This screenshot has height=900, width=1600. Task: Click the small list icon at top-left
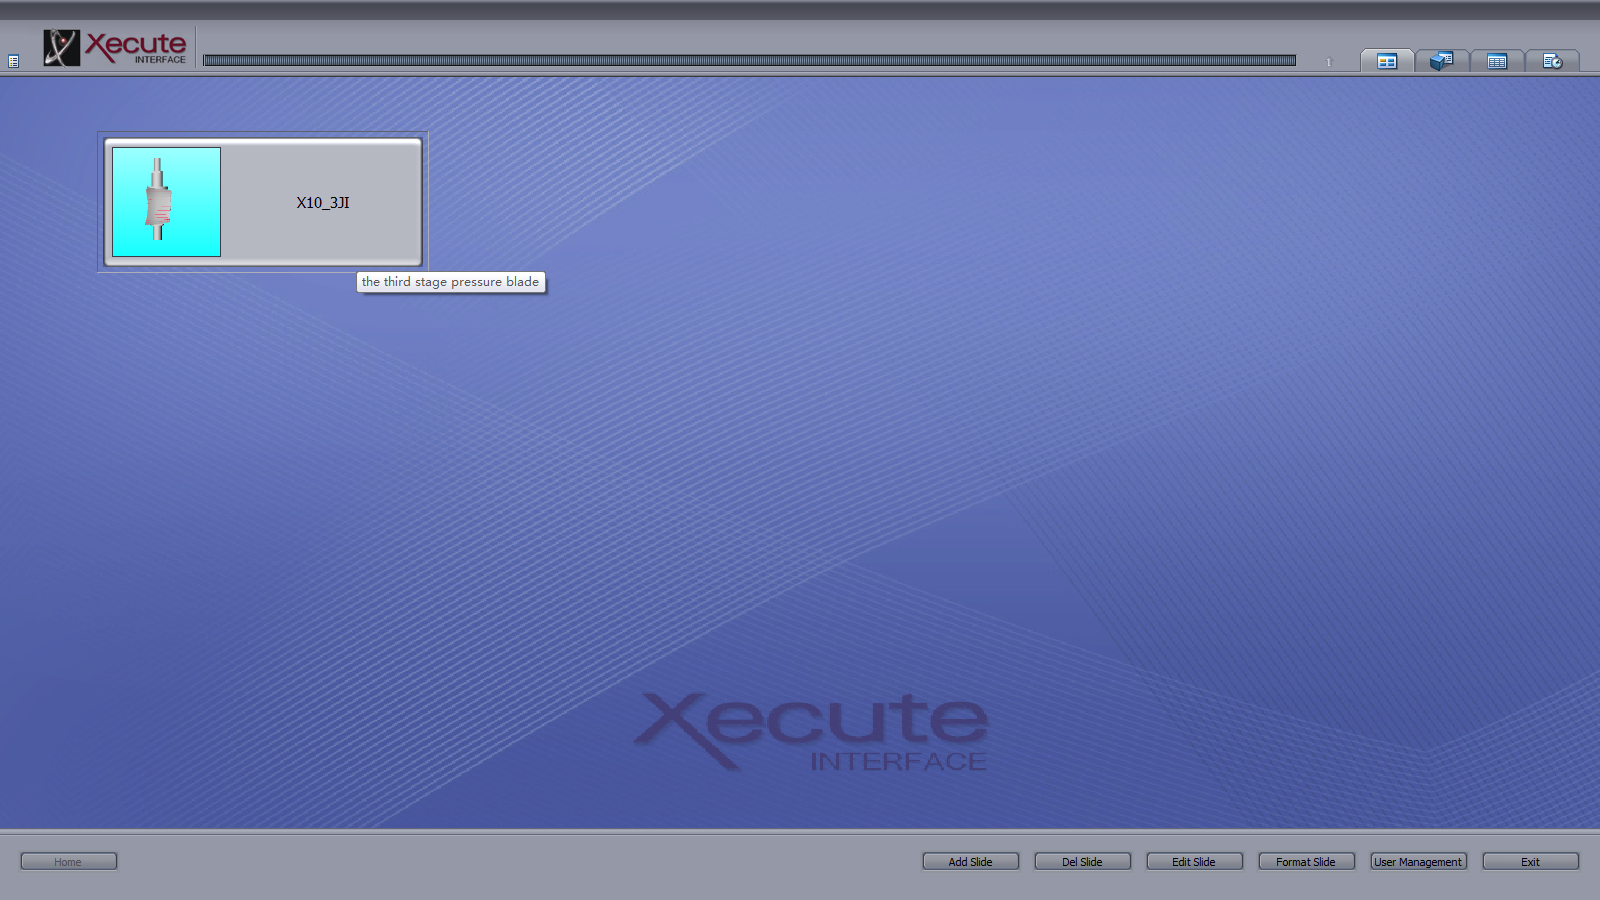click(x=13, y=61)
